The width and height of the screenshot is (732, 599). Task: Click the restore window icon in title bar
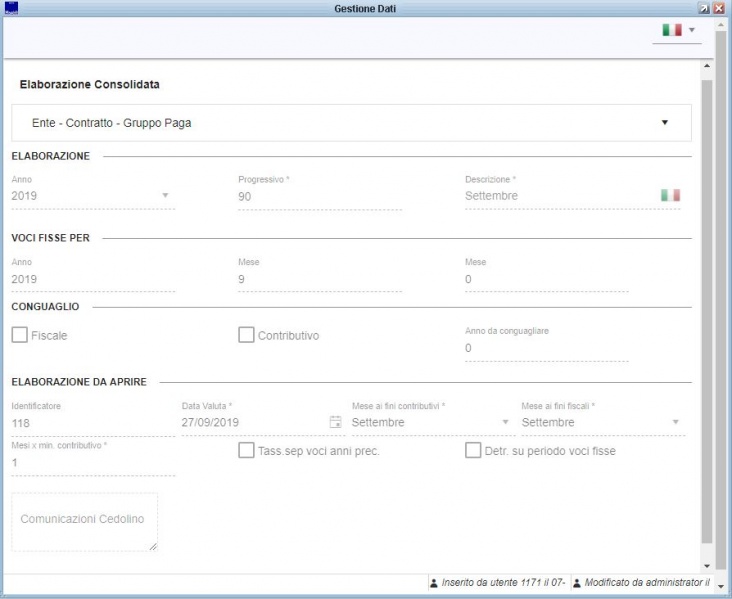coord(704,8)
